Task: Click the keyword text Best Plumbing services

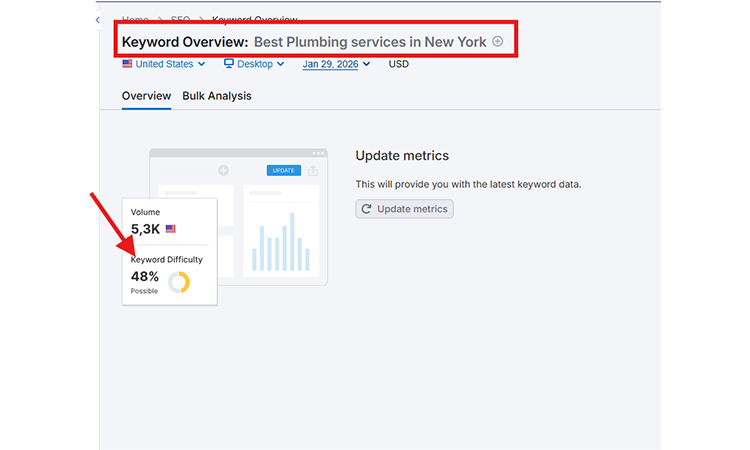Action: click(369, 42)
